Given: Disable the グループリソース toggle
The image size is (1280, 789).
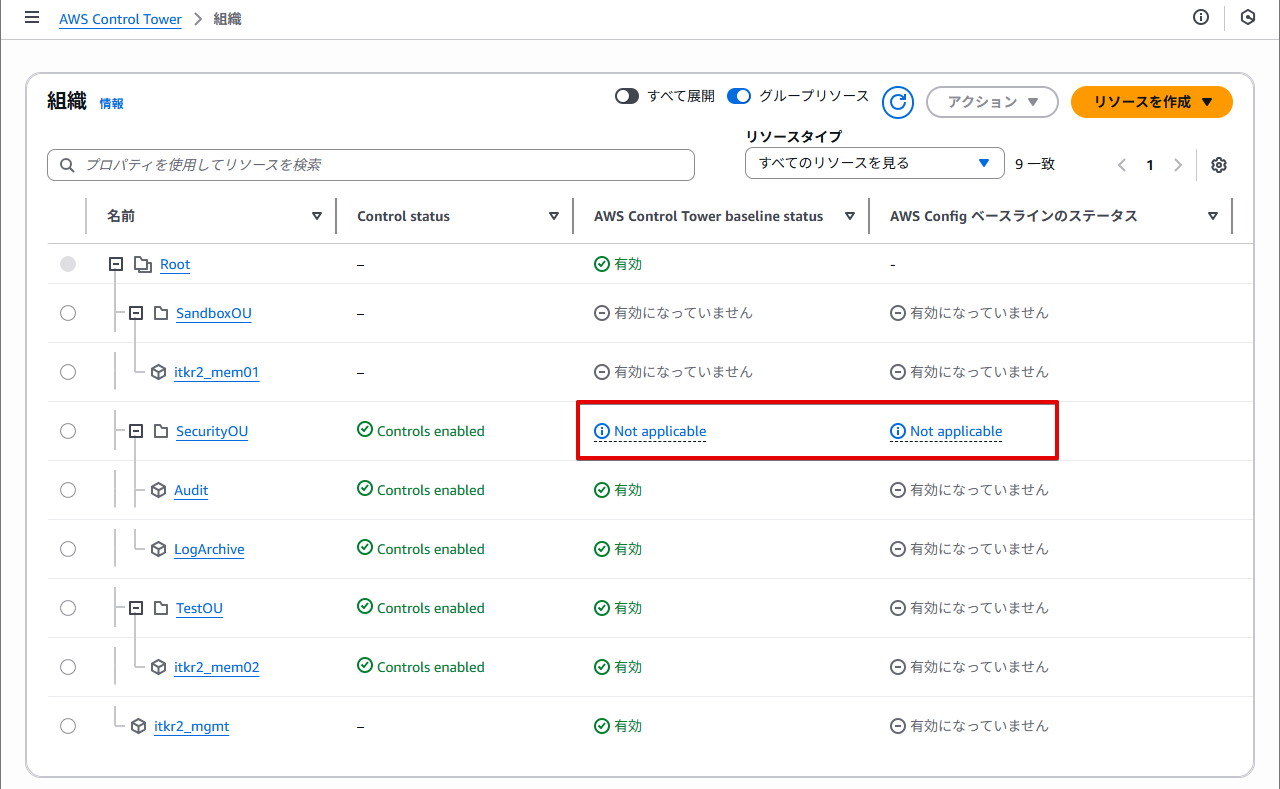Looking at the screenshot, I should tap(739, 97).
